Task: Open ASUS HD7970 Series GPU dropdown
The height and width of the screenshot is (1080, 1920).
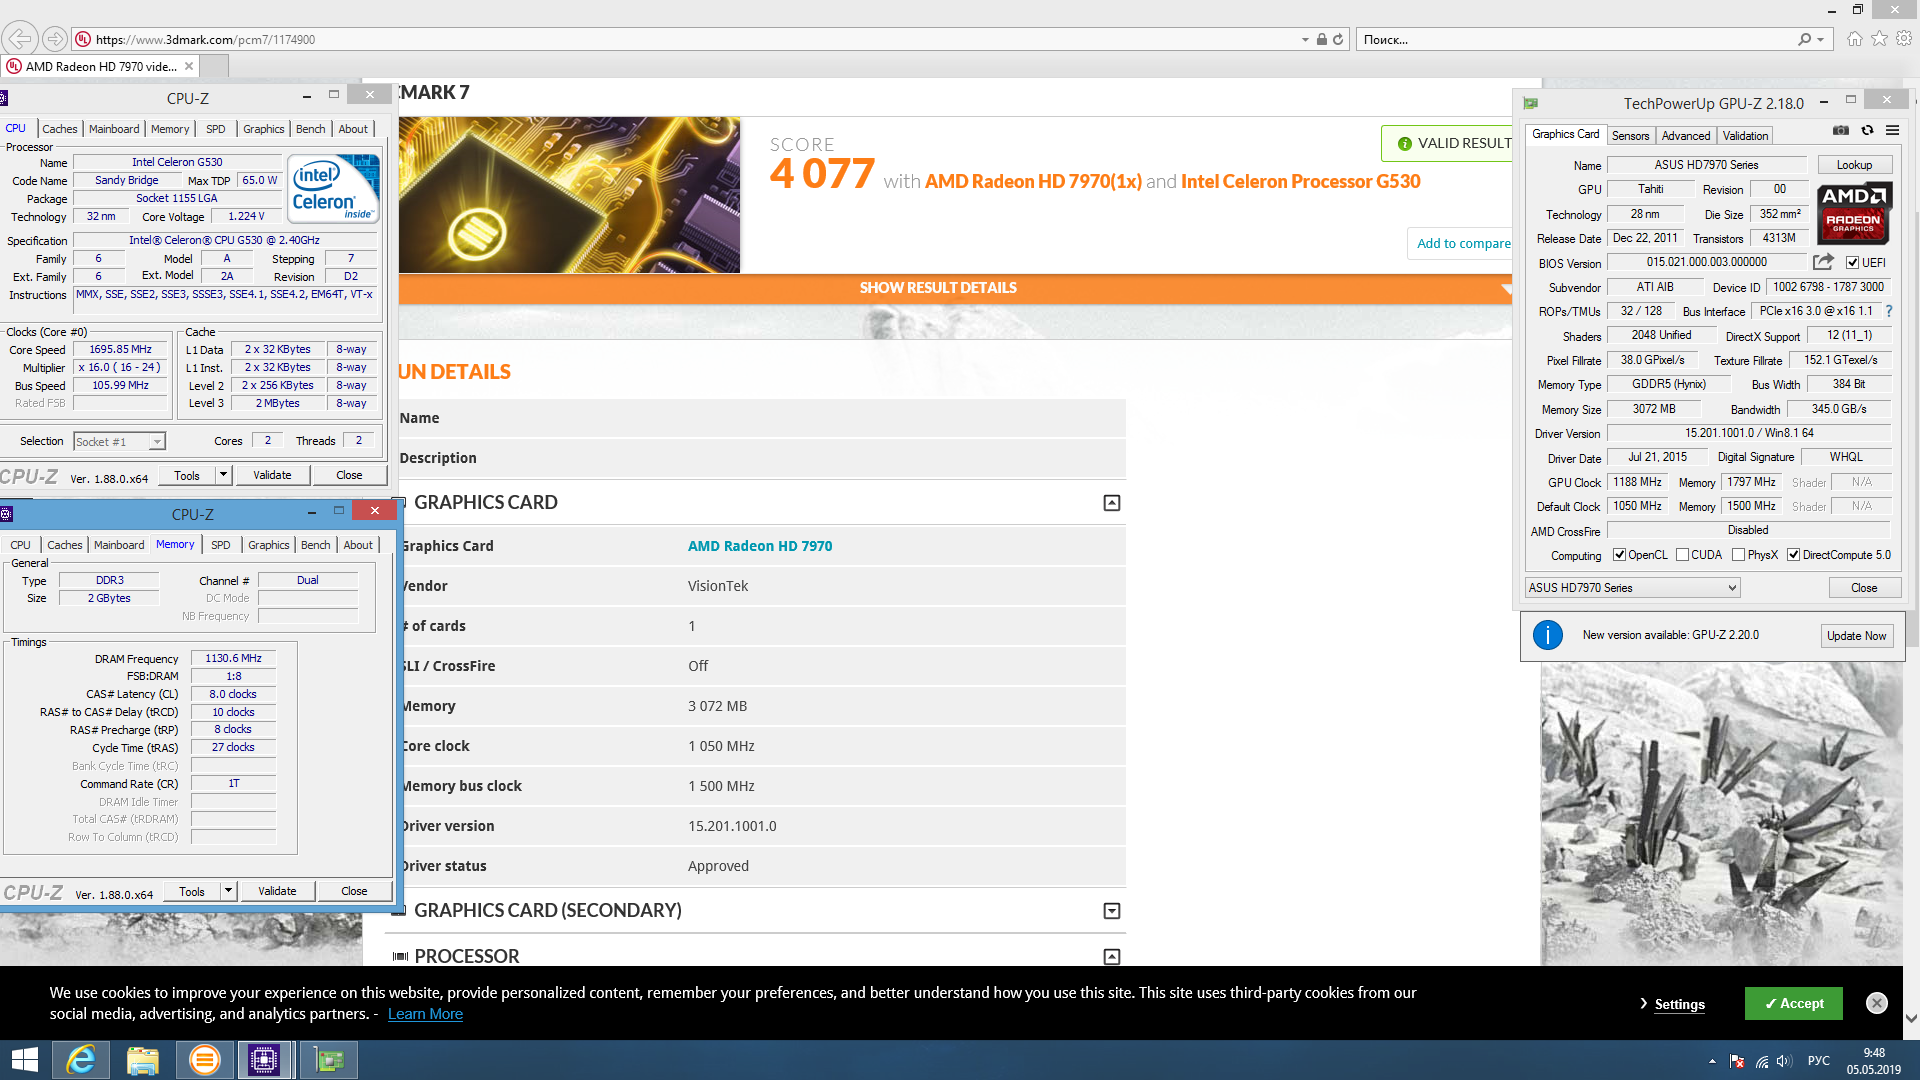Action: (1632, 588)
